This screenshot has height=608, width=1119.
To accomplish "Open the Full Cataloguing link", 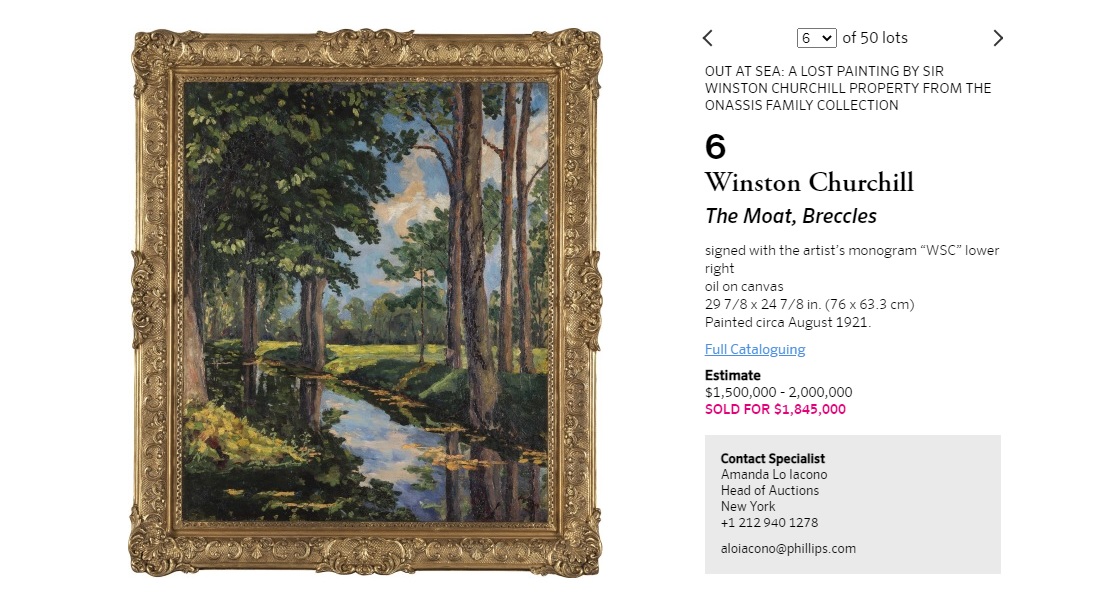I will pyautogui.click(x=755, y=349).
